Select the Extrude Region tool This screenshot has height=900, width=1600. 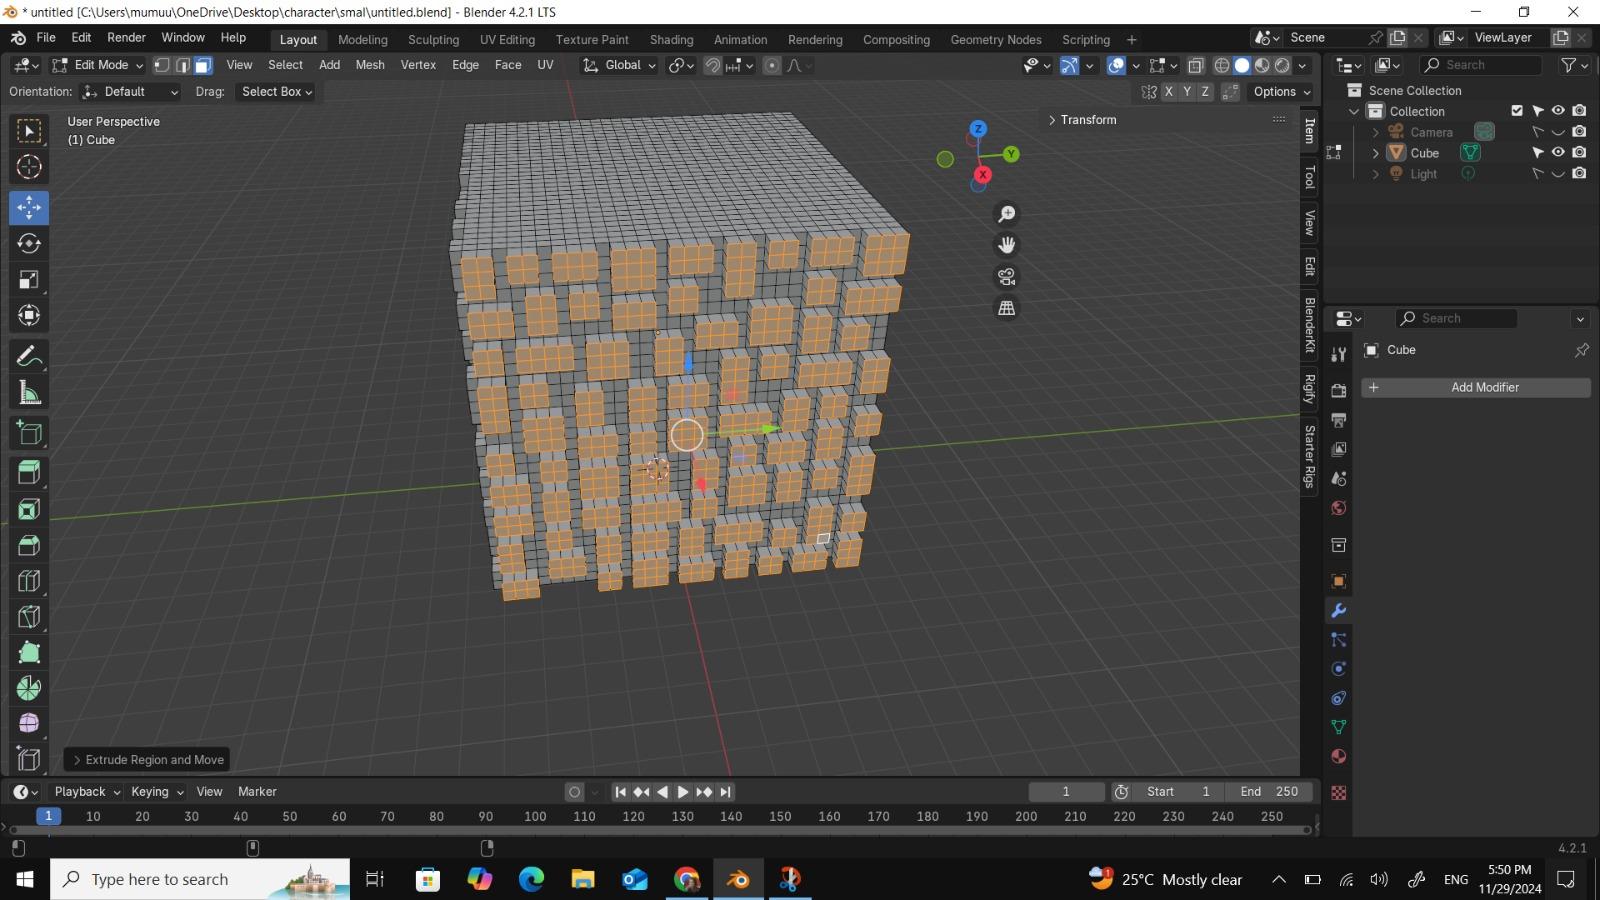pos(29,472)
